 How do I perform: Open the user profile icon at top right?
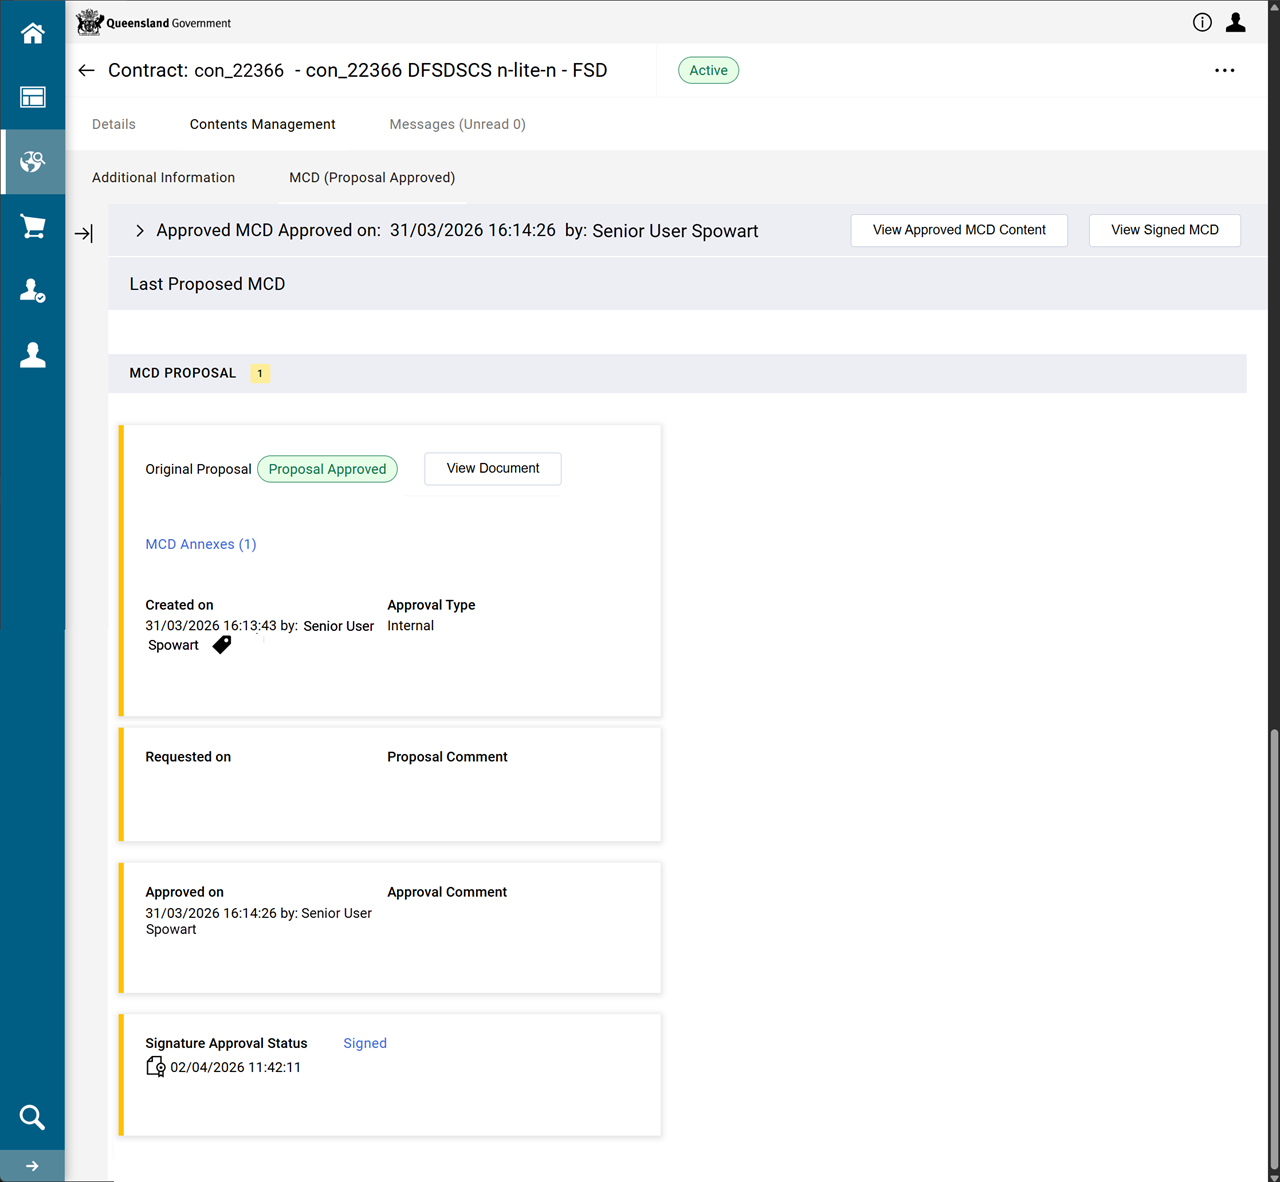click(1236, 23)
